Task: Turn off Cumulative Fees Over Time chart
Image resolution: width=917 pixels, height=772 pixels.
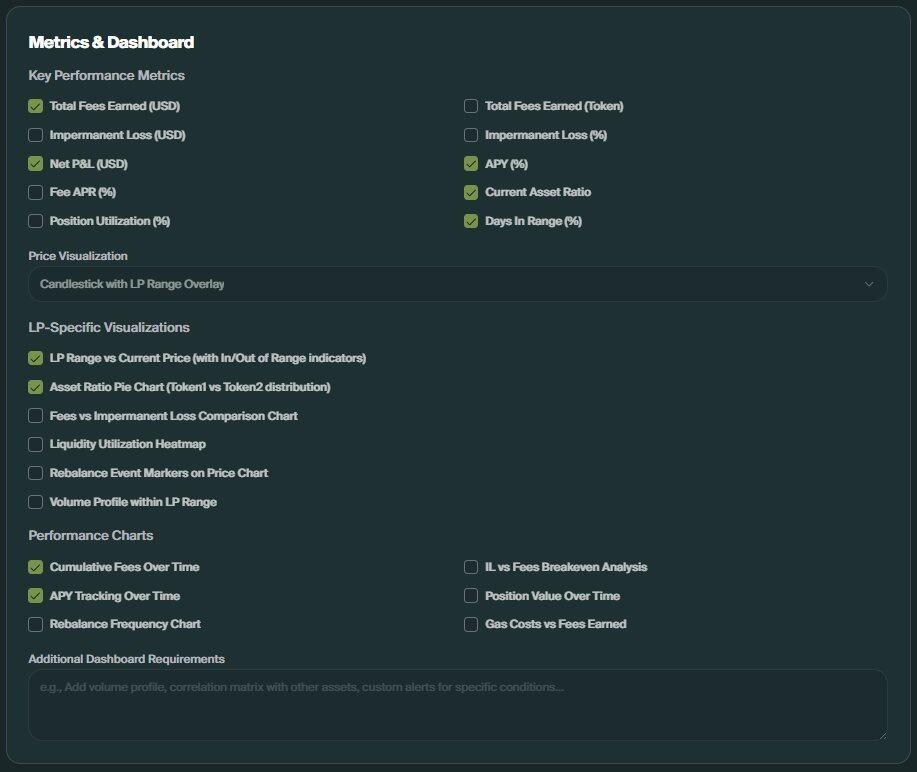Action: coord(36,567)
